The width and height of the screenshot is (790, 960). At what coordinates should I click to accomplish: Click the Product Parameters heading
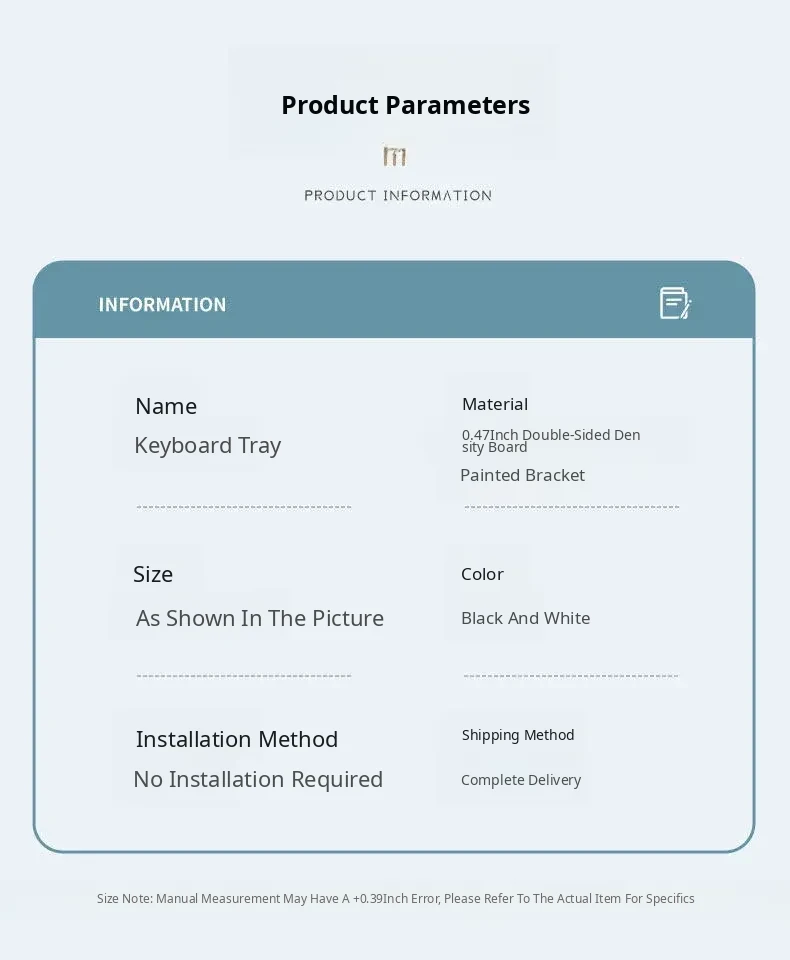tap(405, 105)
